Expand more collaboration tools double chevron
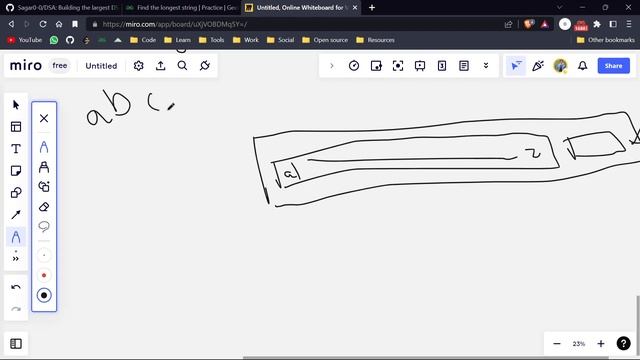This screenshot has width=640, height=360. (x=486, y=66)
